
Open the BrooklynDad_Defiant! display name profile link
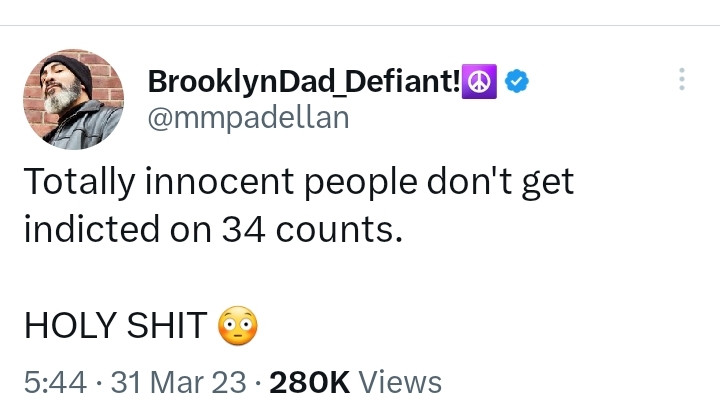click(x=304, y=82)
